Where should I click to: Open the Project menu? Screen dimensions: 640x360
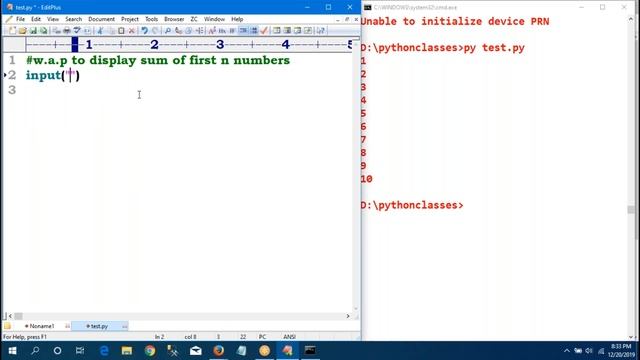pos(130,19)
